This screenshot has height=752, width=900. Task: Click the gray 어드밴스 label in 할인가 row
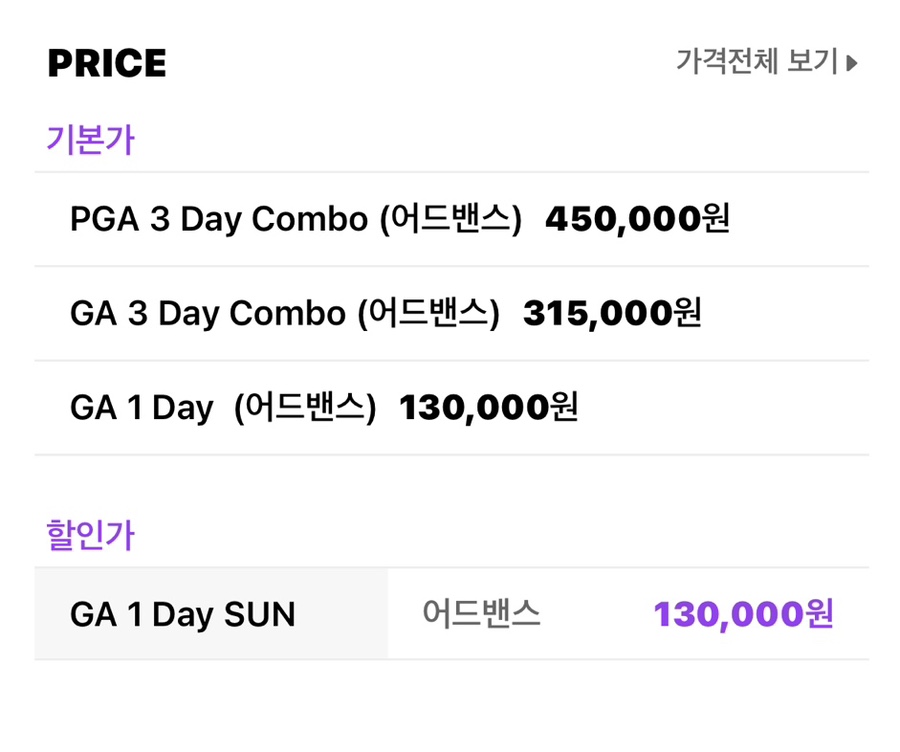(481, 614)
